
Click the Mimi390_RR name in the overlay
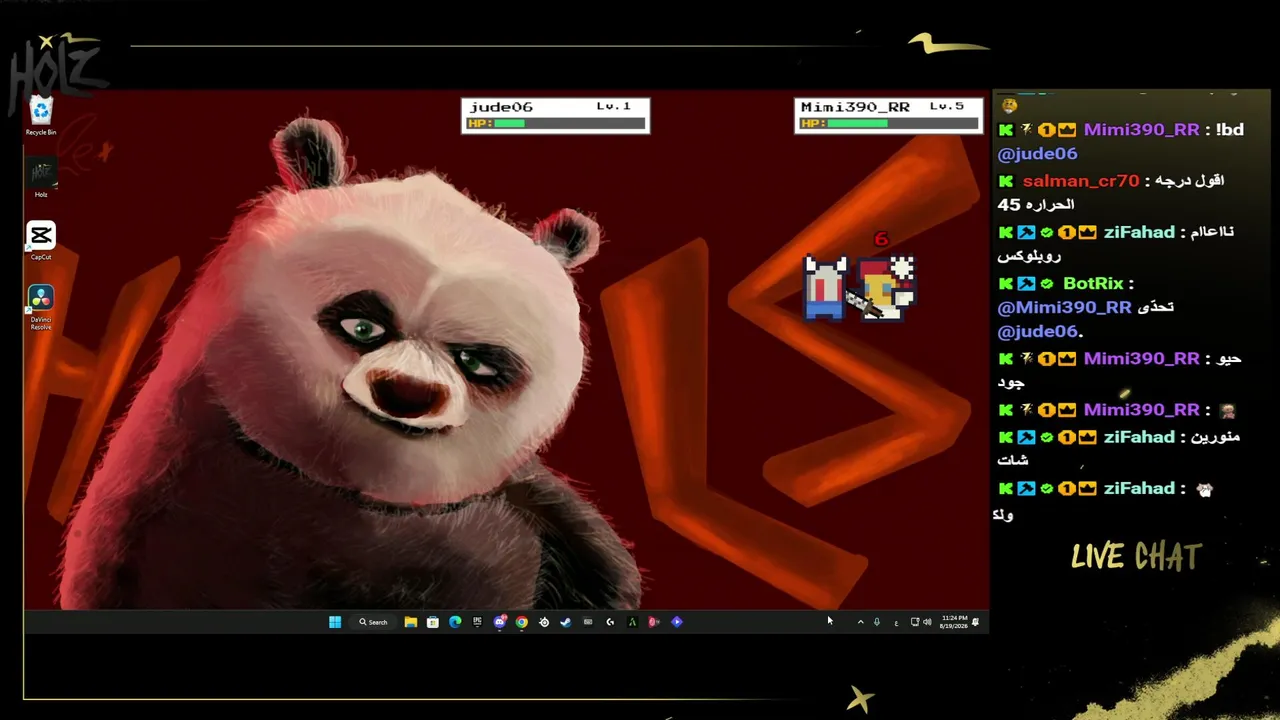coord(855,107)
